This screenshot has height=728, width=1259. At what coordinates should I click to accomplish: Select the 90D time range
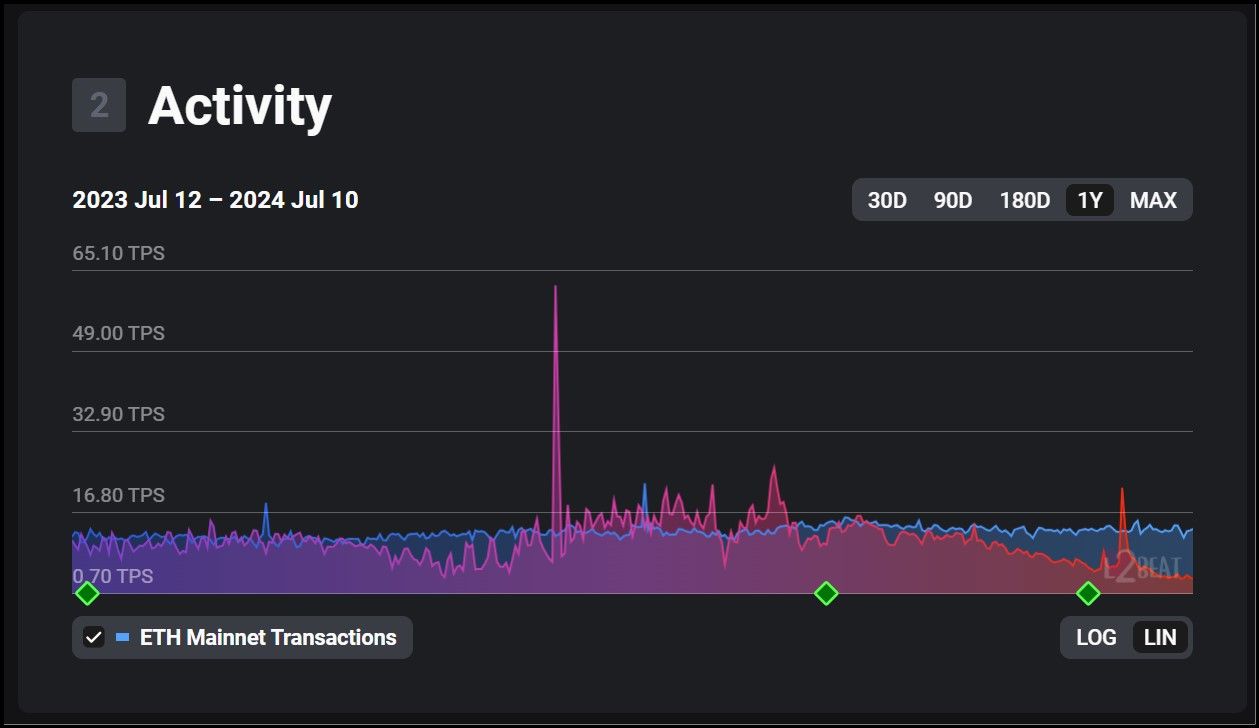pos(952,200)
